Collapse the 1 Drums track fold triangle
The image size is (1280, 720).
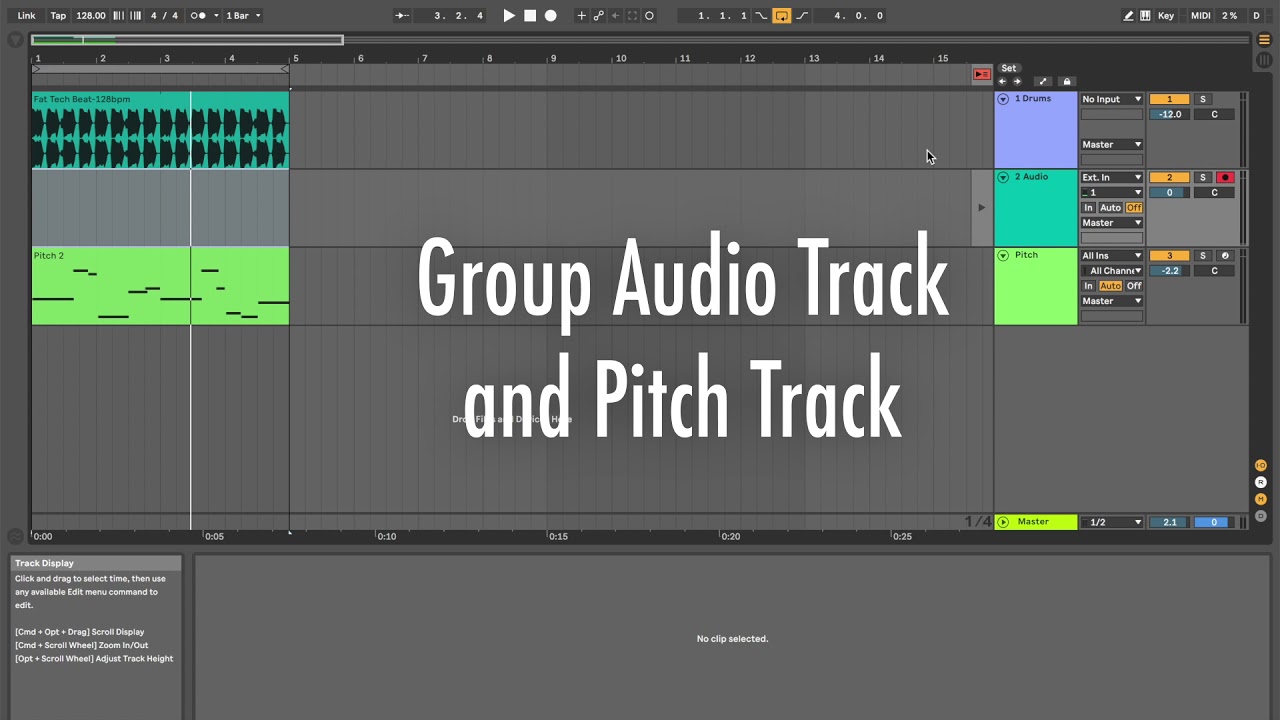click(1003, 99)
